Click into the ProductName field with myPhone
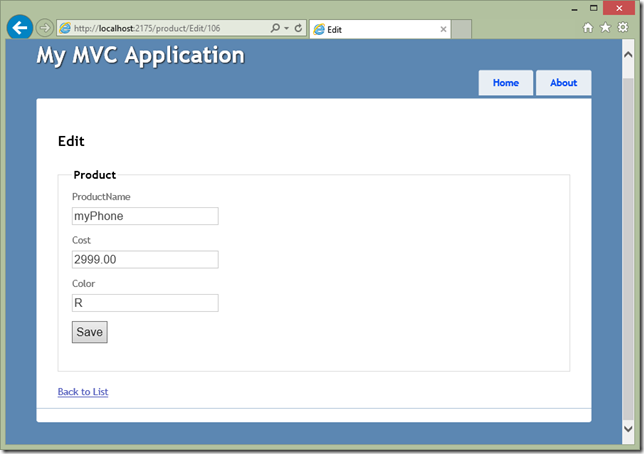The image size is (644, 454). tap(145, 216)
